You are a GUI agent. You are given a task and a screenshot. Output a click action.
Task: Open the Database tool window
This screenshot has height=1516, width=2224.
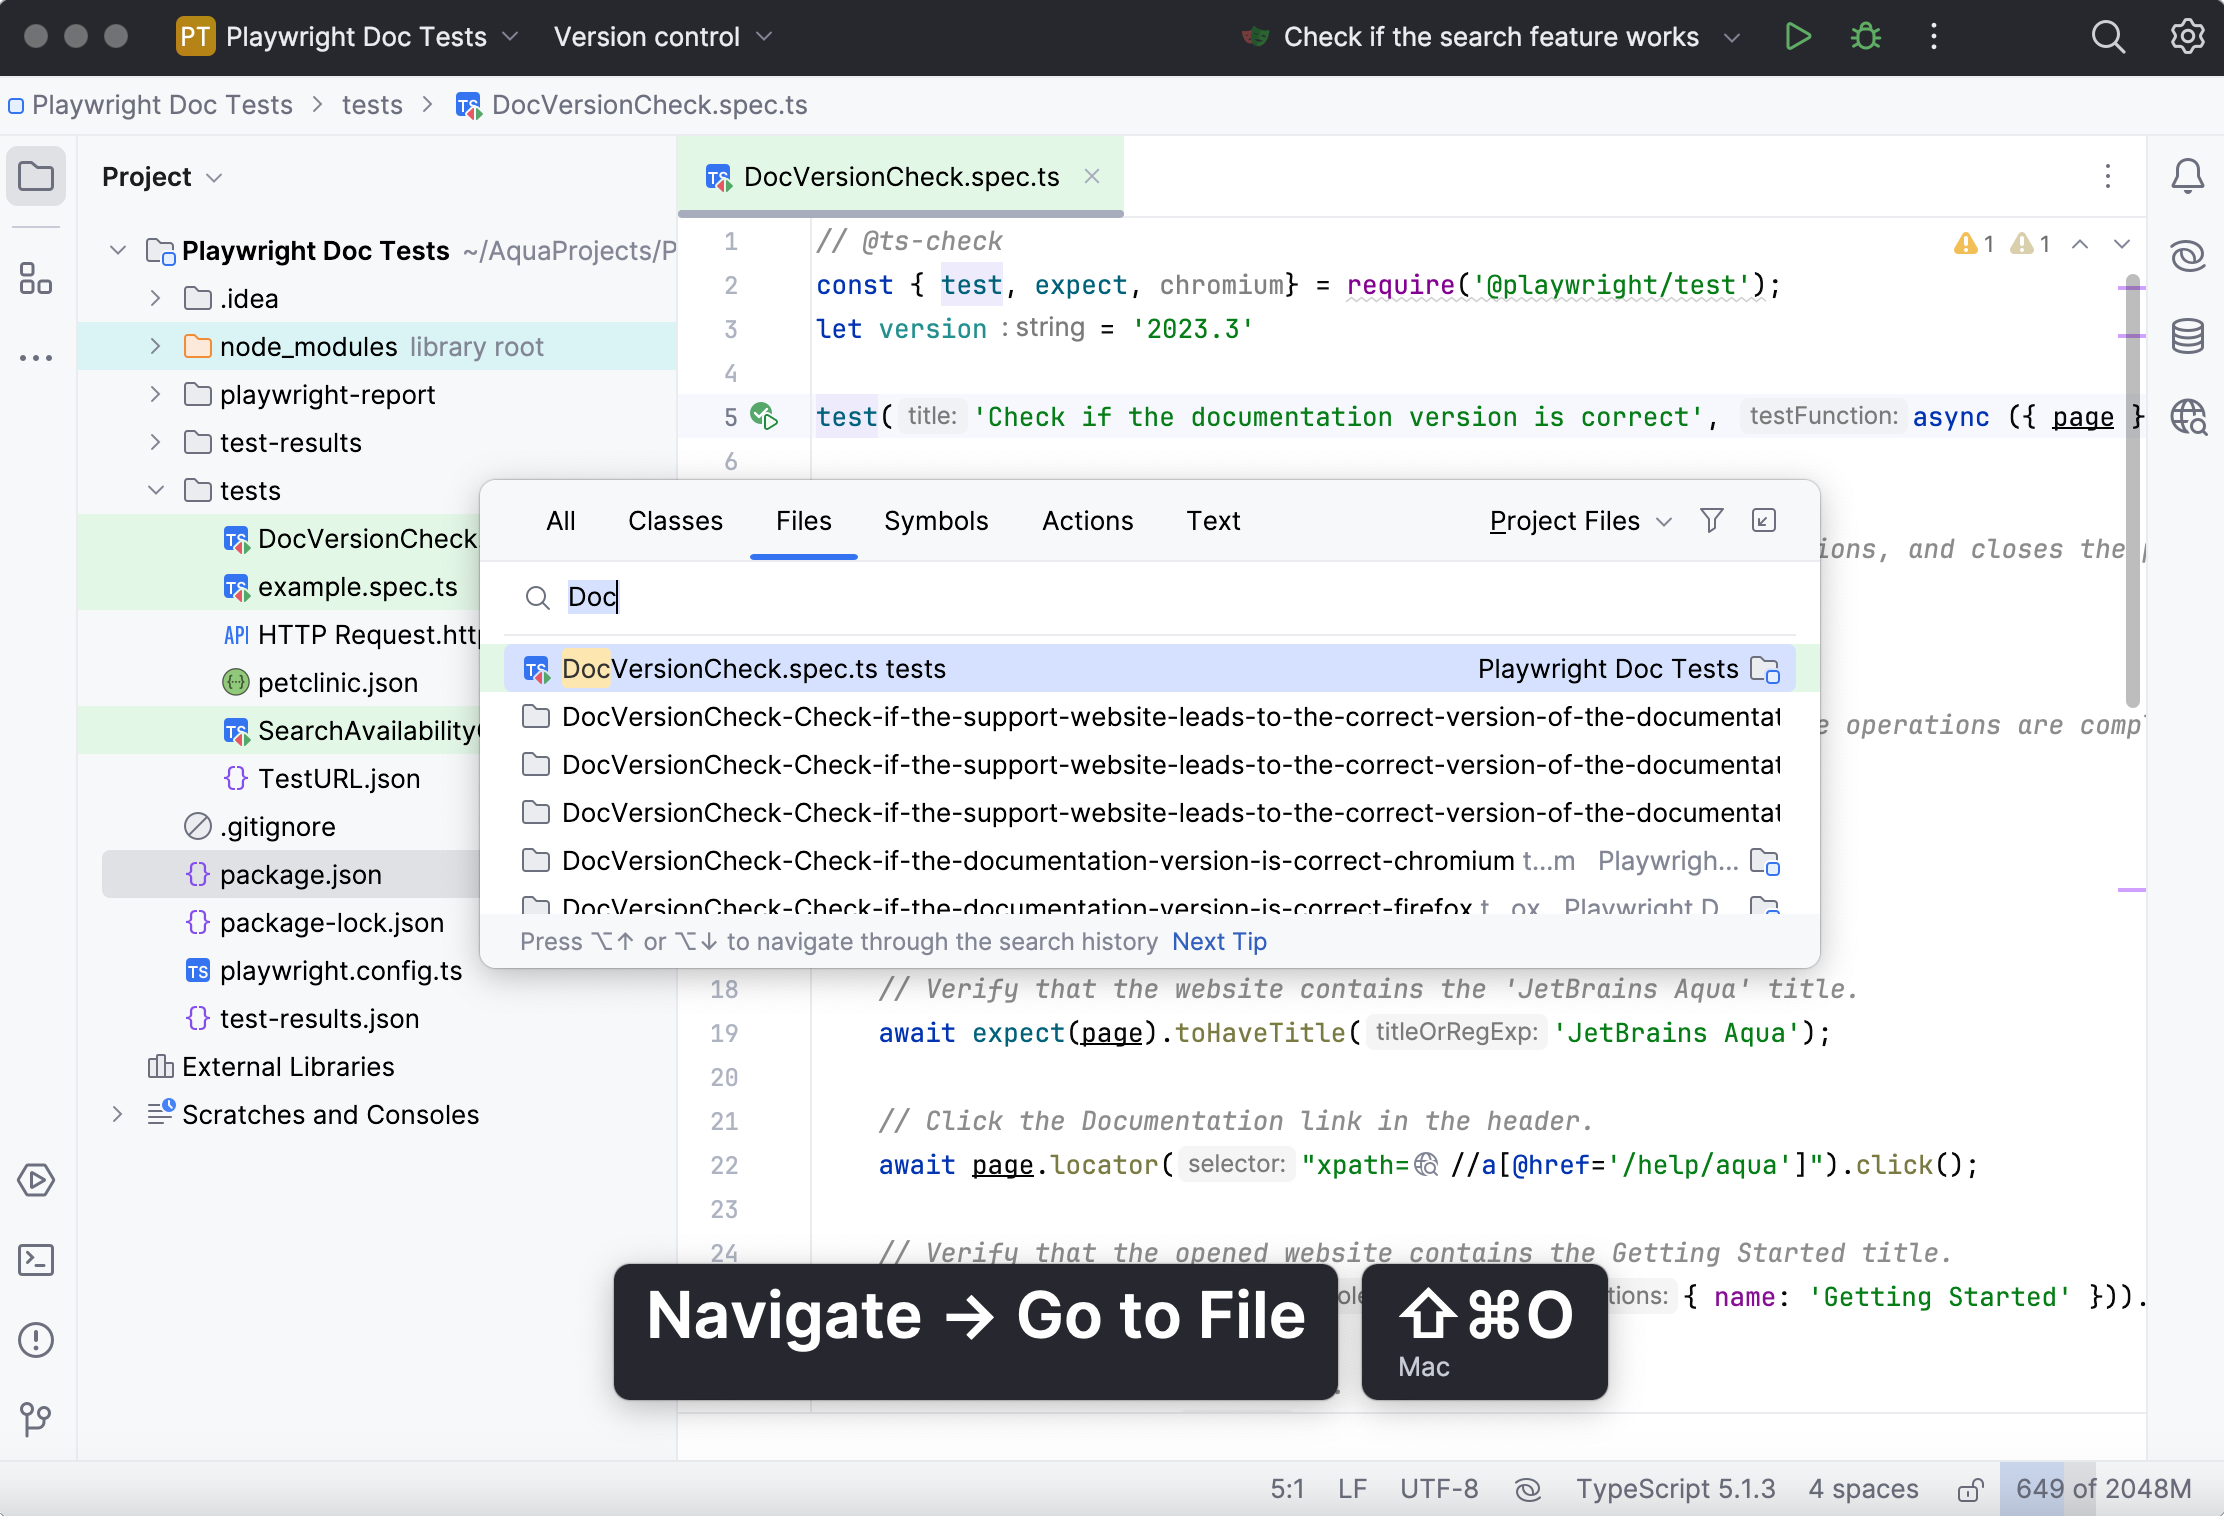2187,336
